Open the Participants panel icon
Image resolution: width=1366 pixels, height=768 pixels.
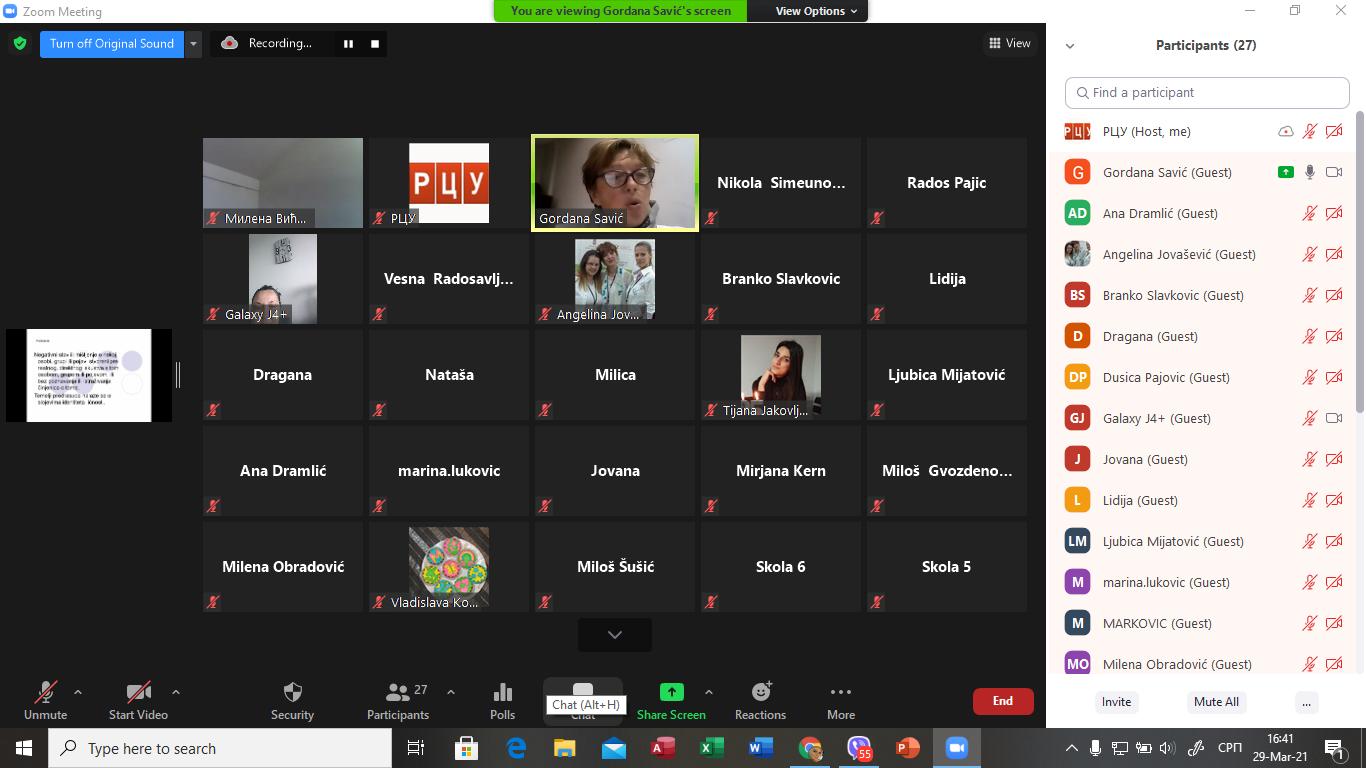coord(398,692)
